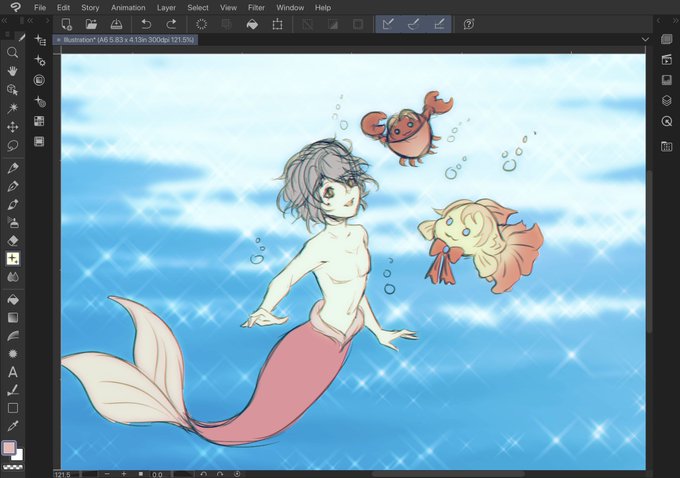Open the Filter menu
This screenshot has width=680, height=478.
click(256, 7)
